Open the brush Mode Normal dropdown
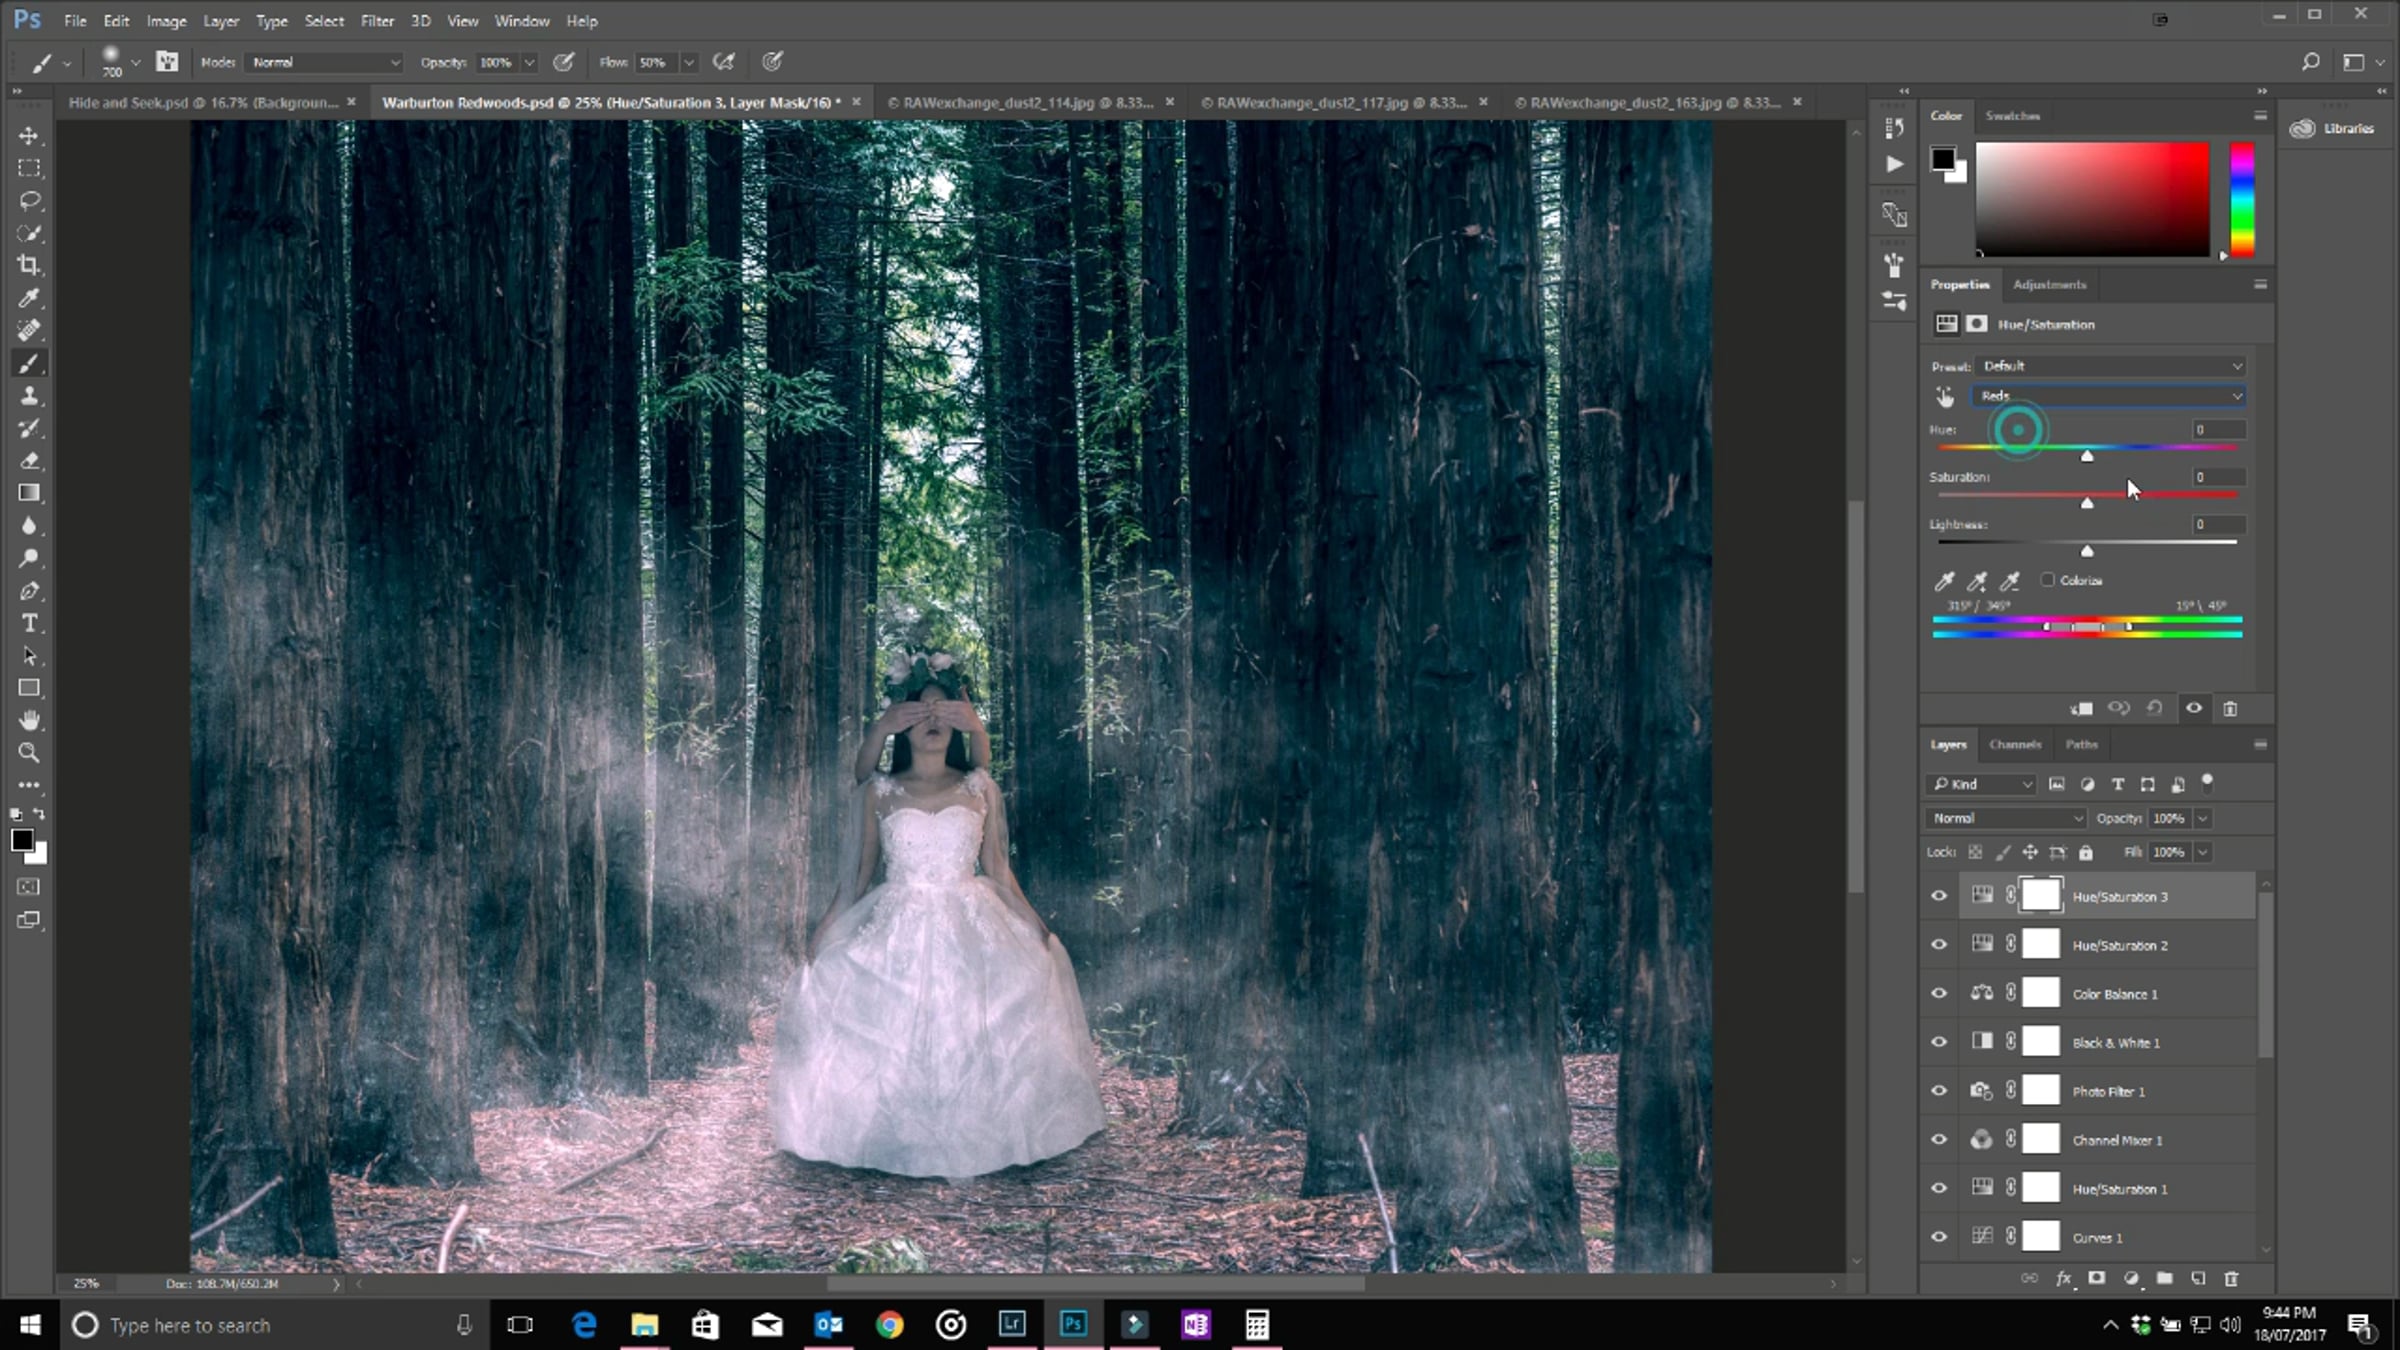The height and width of the screenshot is (1350, 2400). (324, 62)
